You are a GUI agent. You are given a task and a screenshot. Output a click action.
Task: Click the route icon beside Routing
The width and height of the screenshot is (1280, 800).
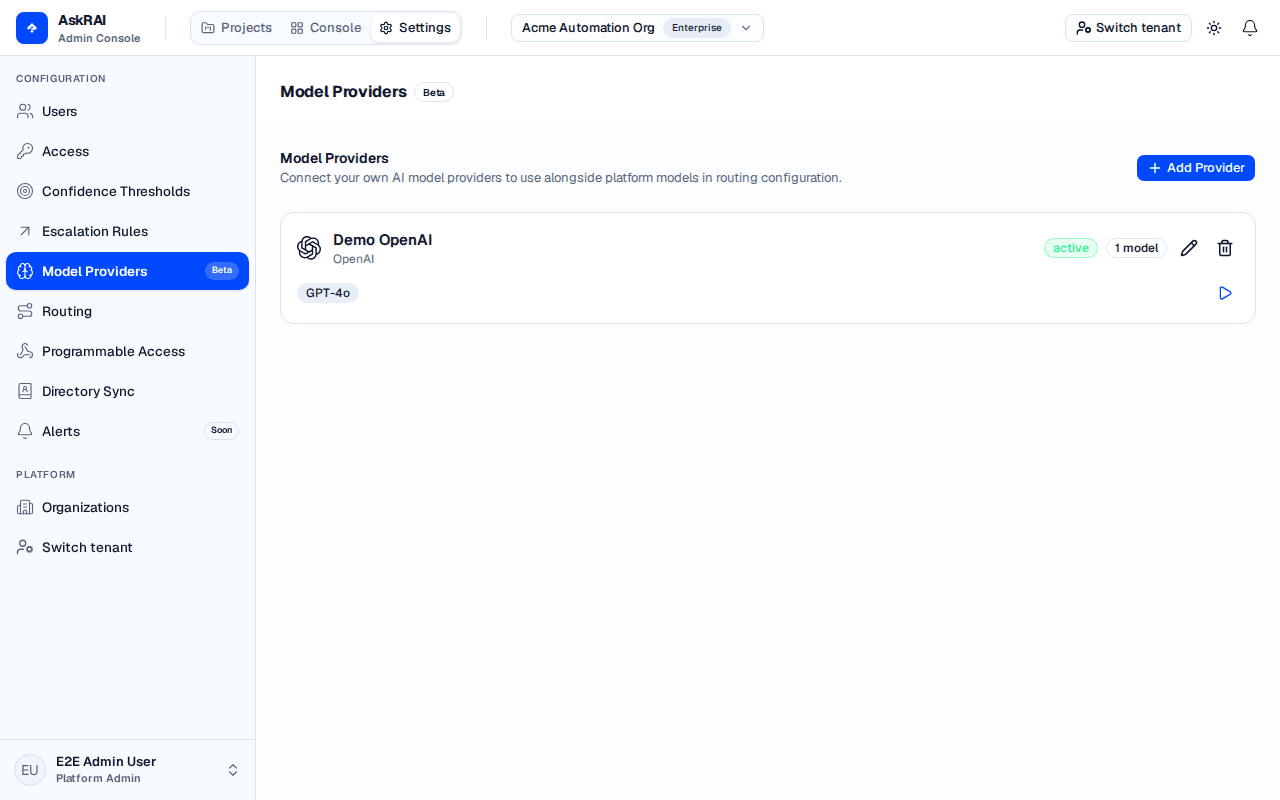pyautogui.click(x=25, y=311)
